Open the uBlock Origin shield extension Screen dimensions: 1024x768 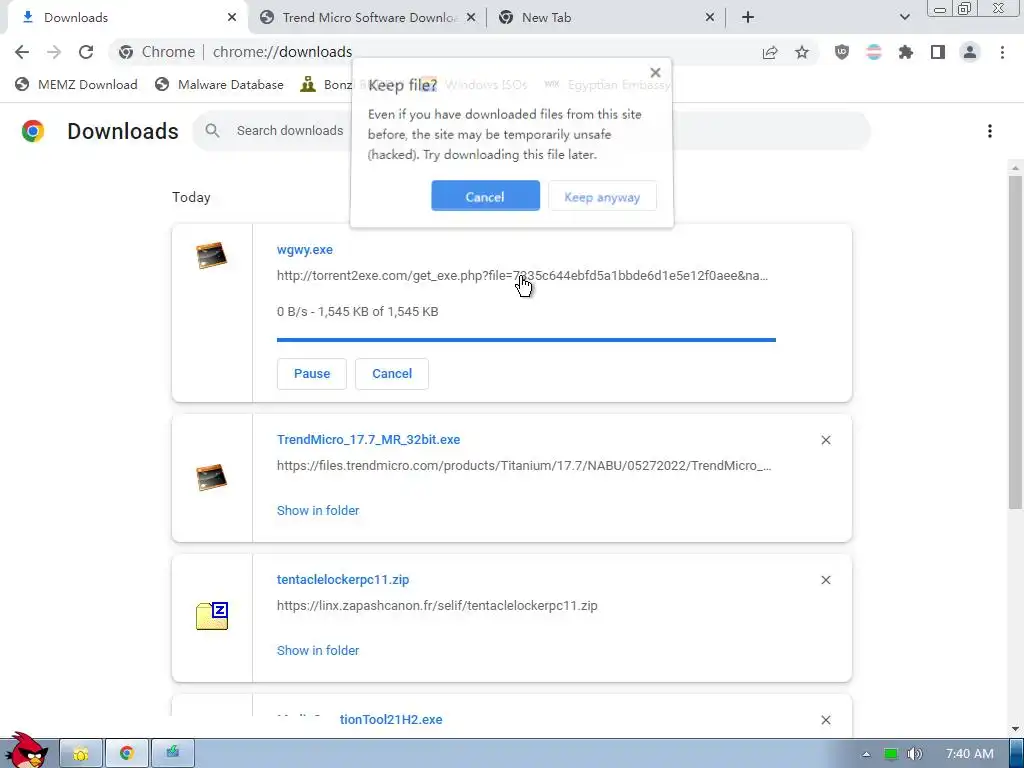coord(842,52)
